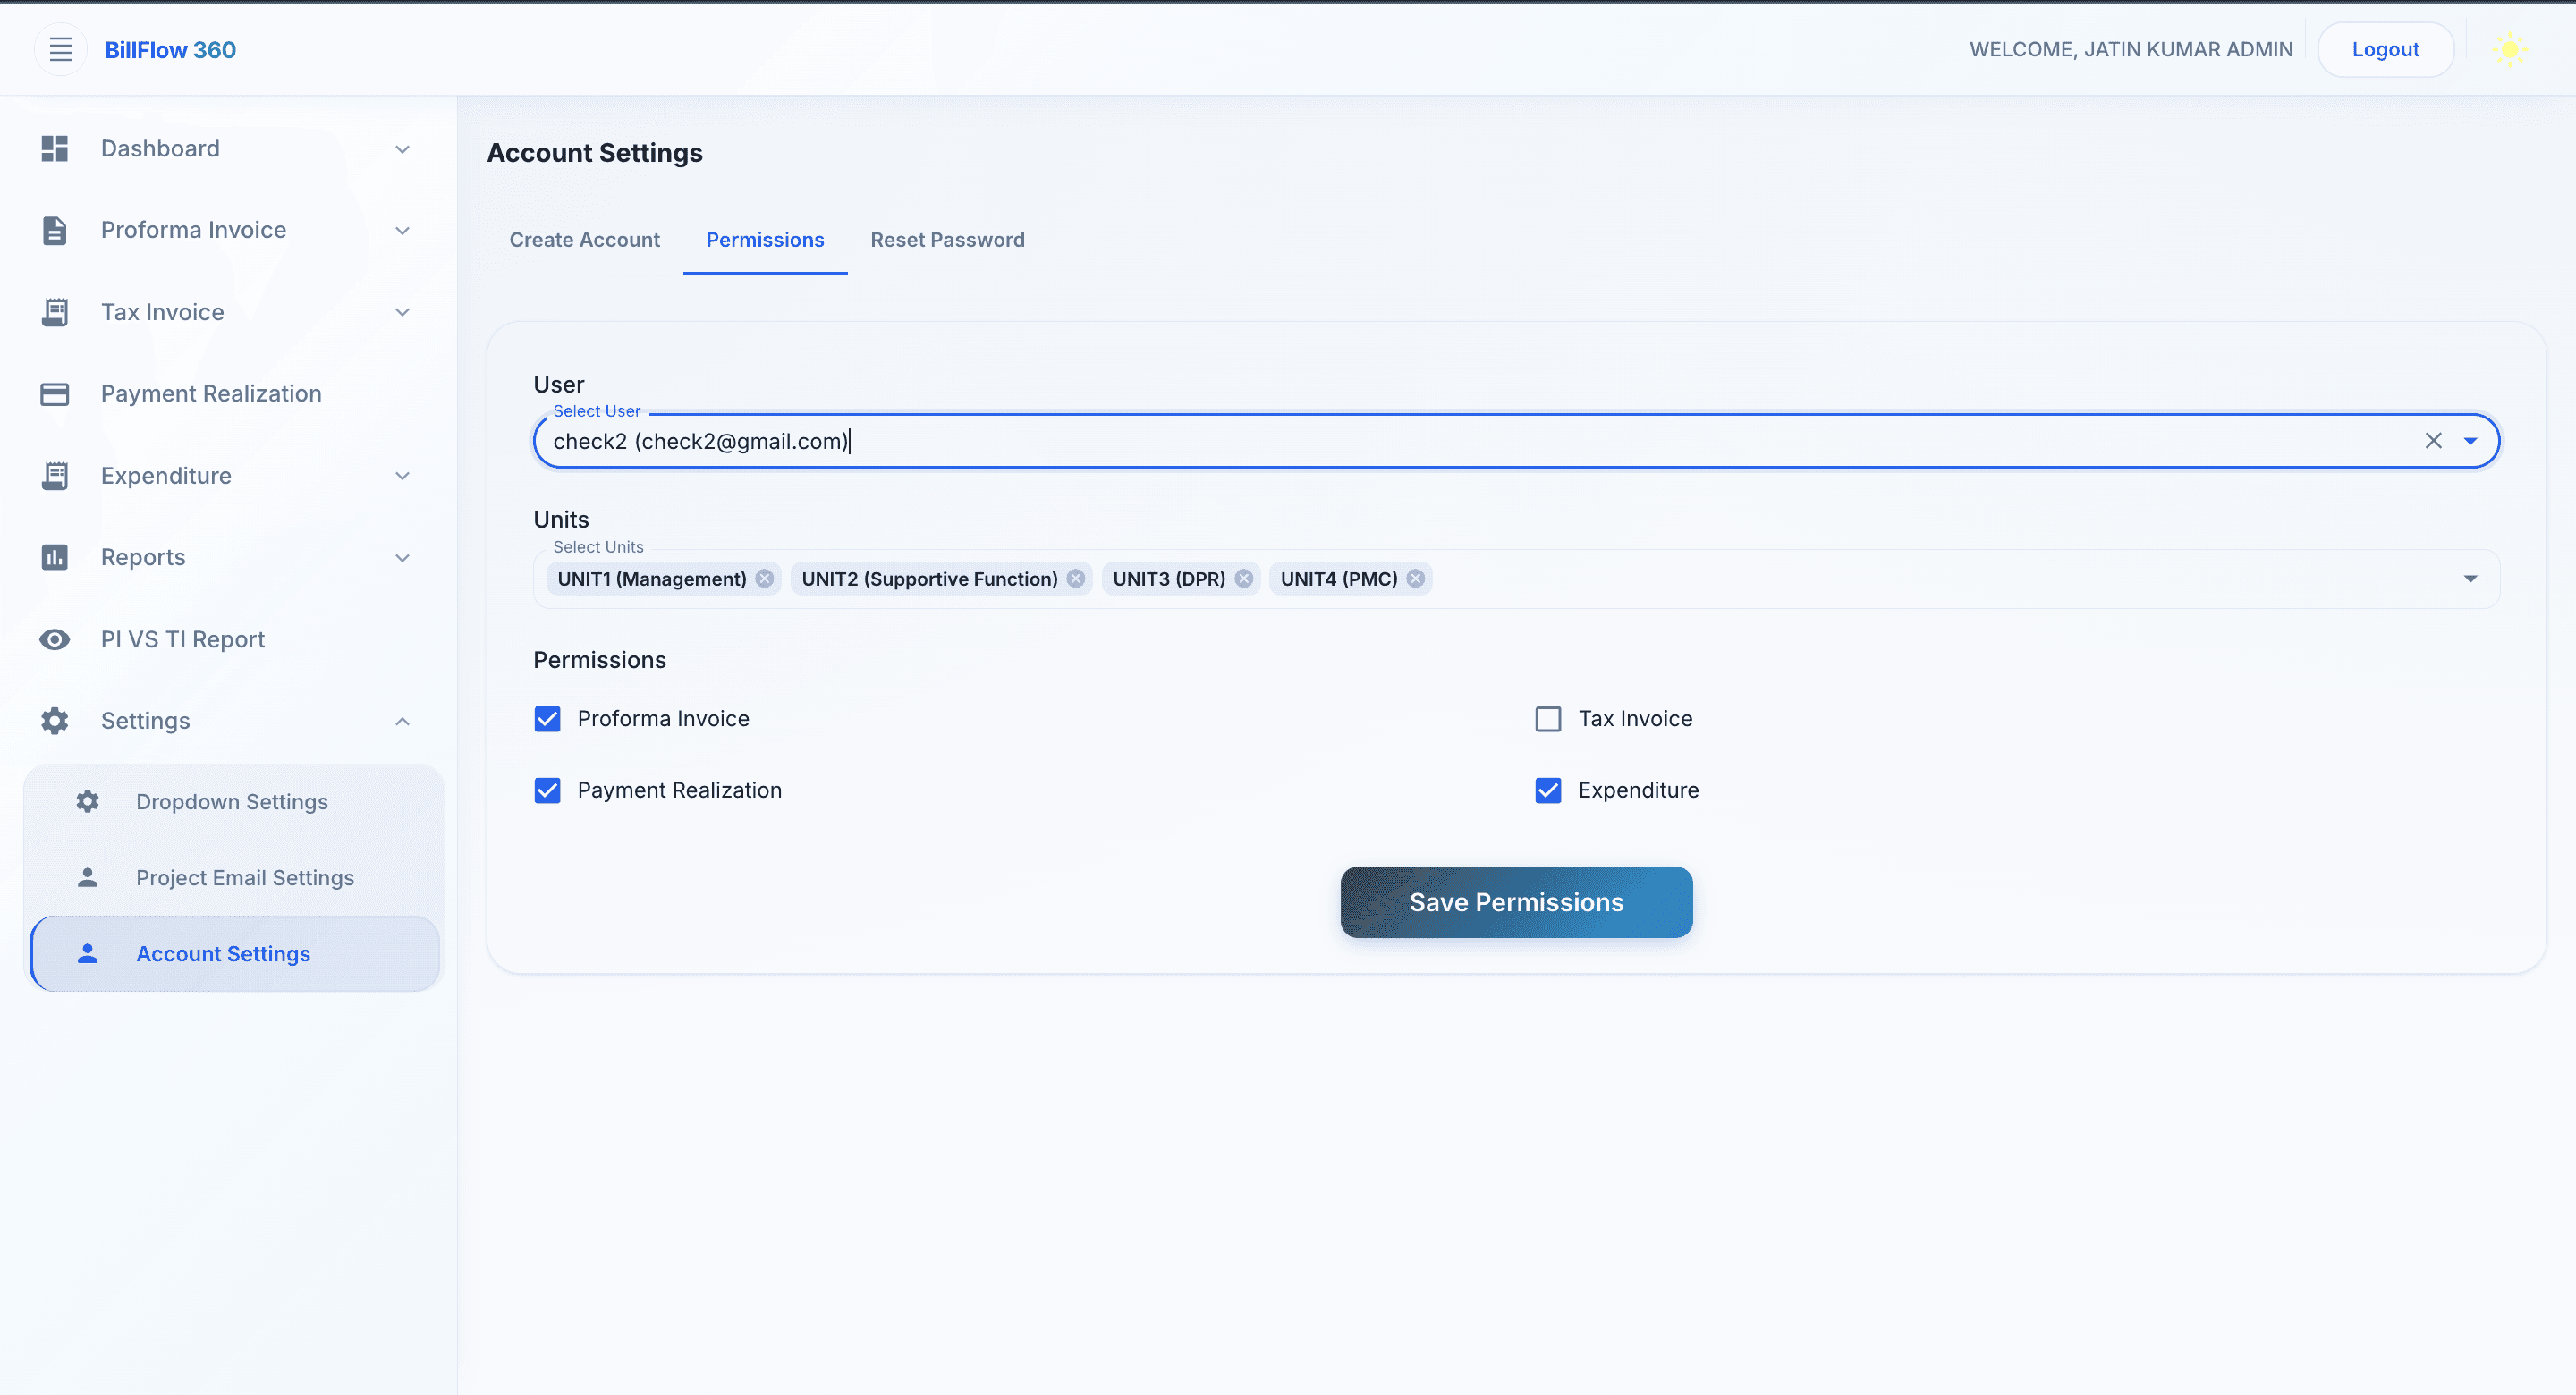Click the Account Settings page heading
Image resolution: width=2576 pixels, height=1395 pixels.
click(x=595, y=153)
